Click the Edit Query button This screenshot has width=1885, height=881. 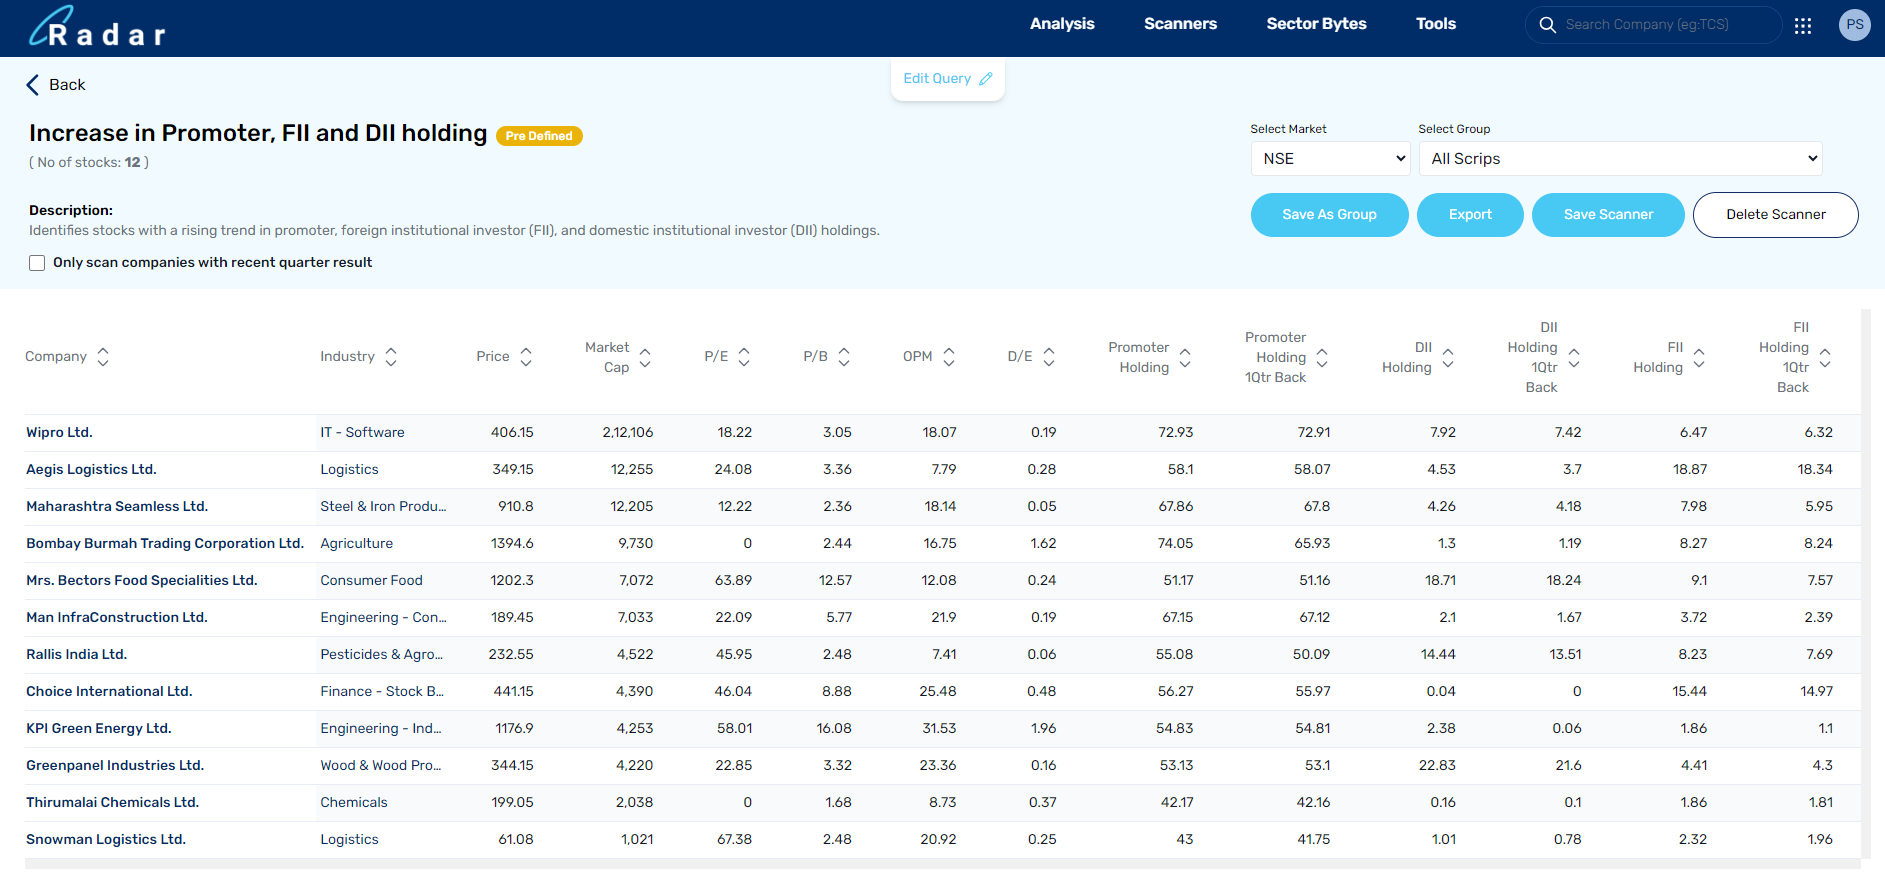pyautogui.click(x=947, y=79)
